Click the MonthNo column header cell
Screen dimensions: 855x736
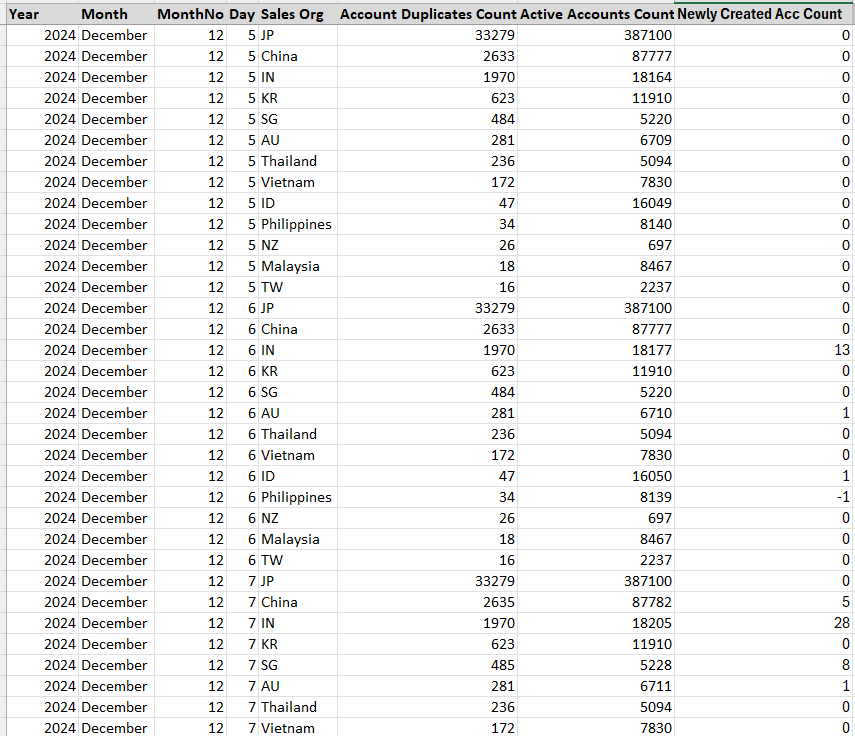tap(190, 14)
